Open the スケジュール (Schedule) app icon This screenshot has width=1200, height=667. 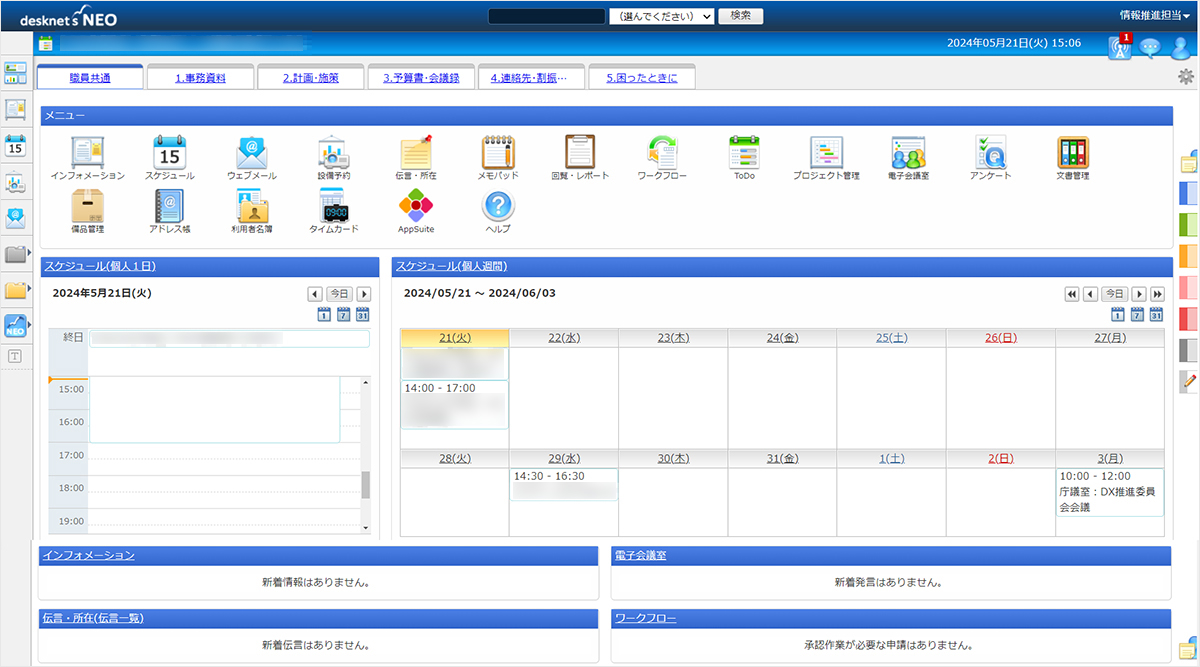(169, 150)
